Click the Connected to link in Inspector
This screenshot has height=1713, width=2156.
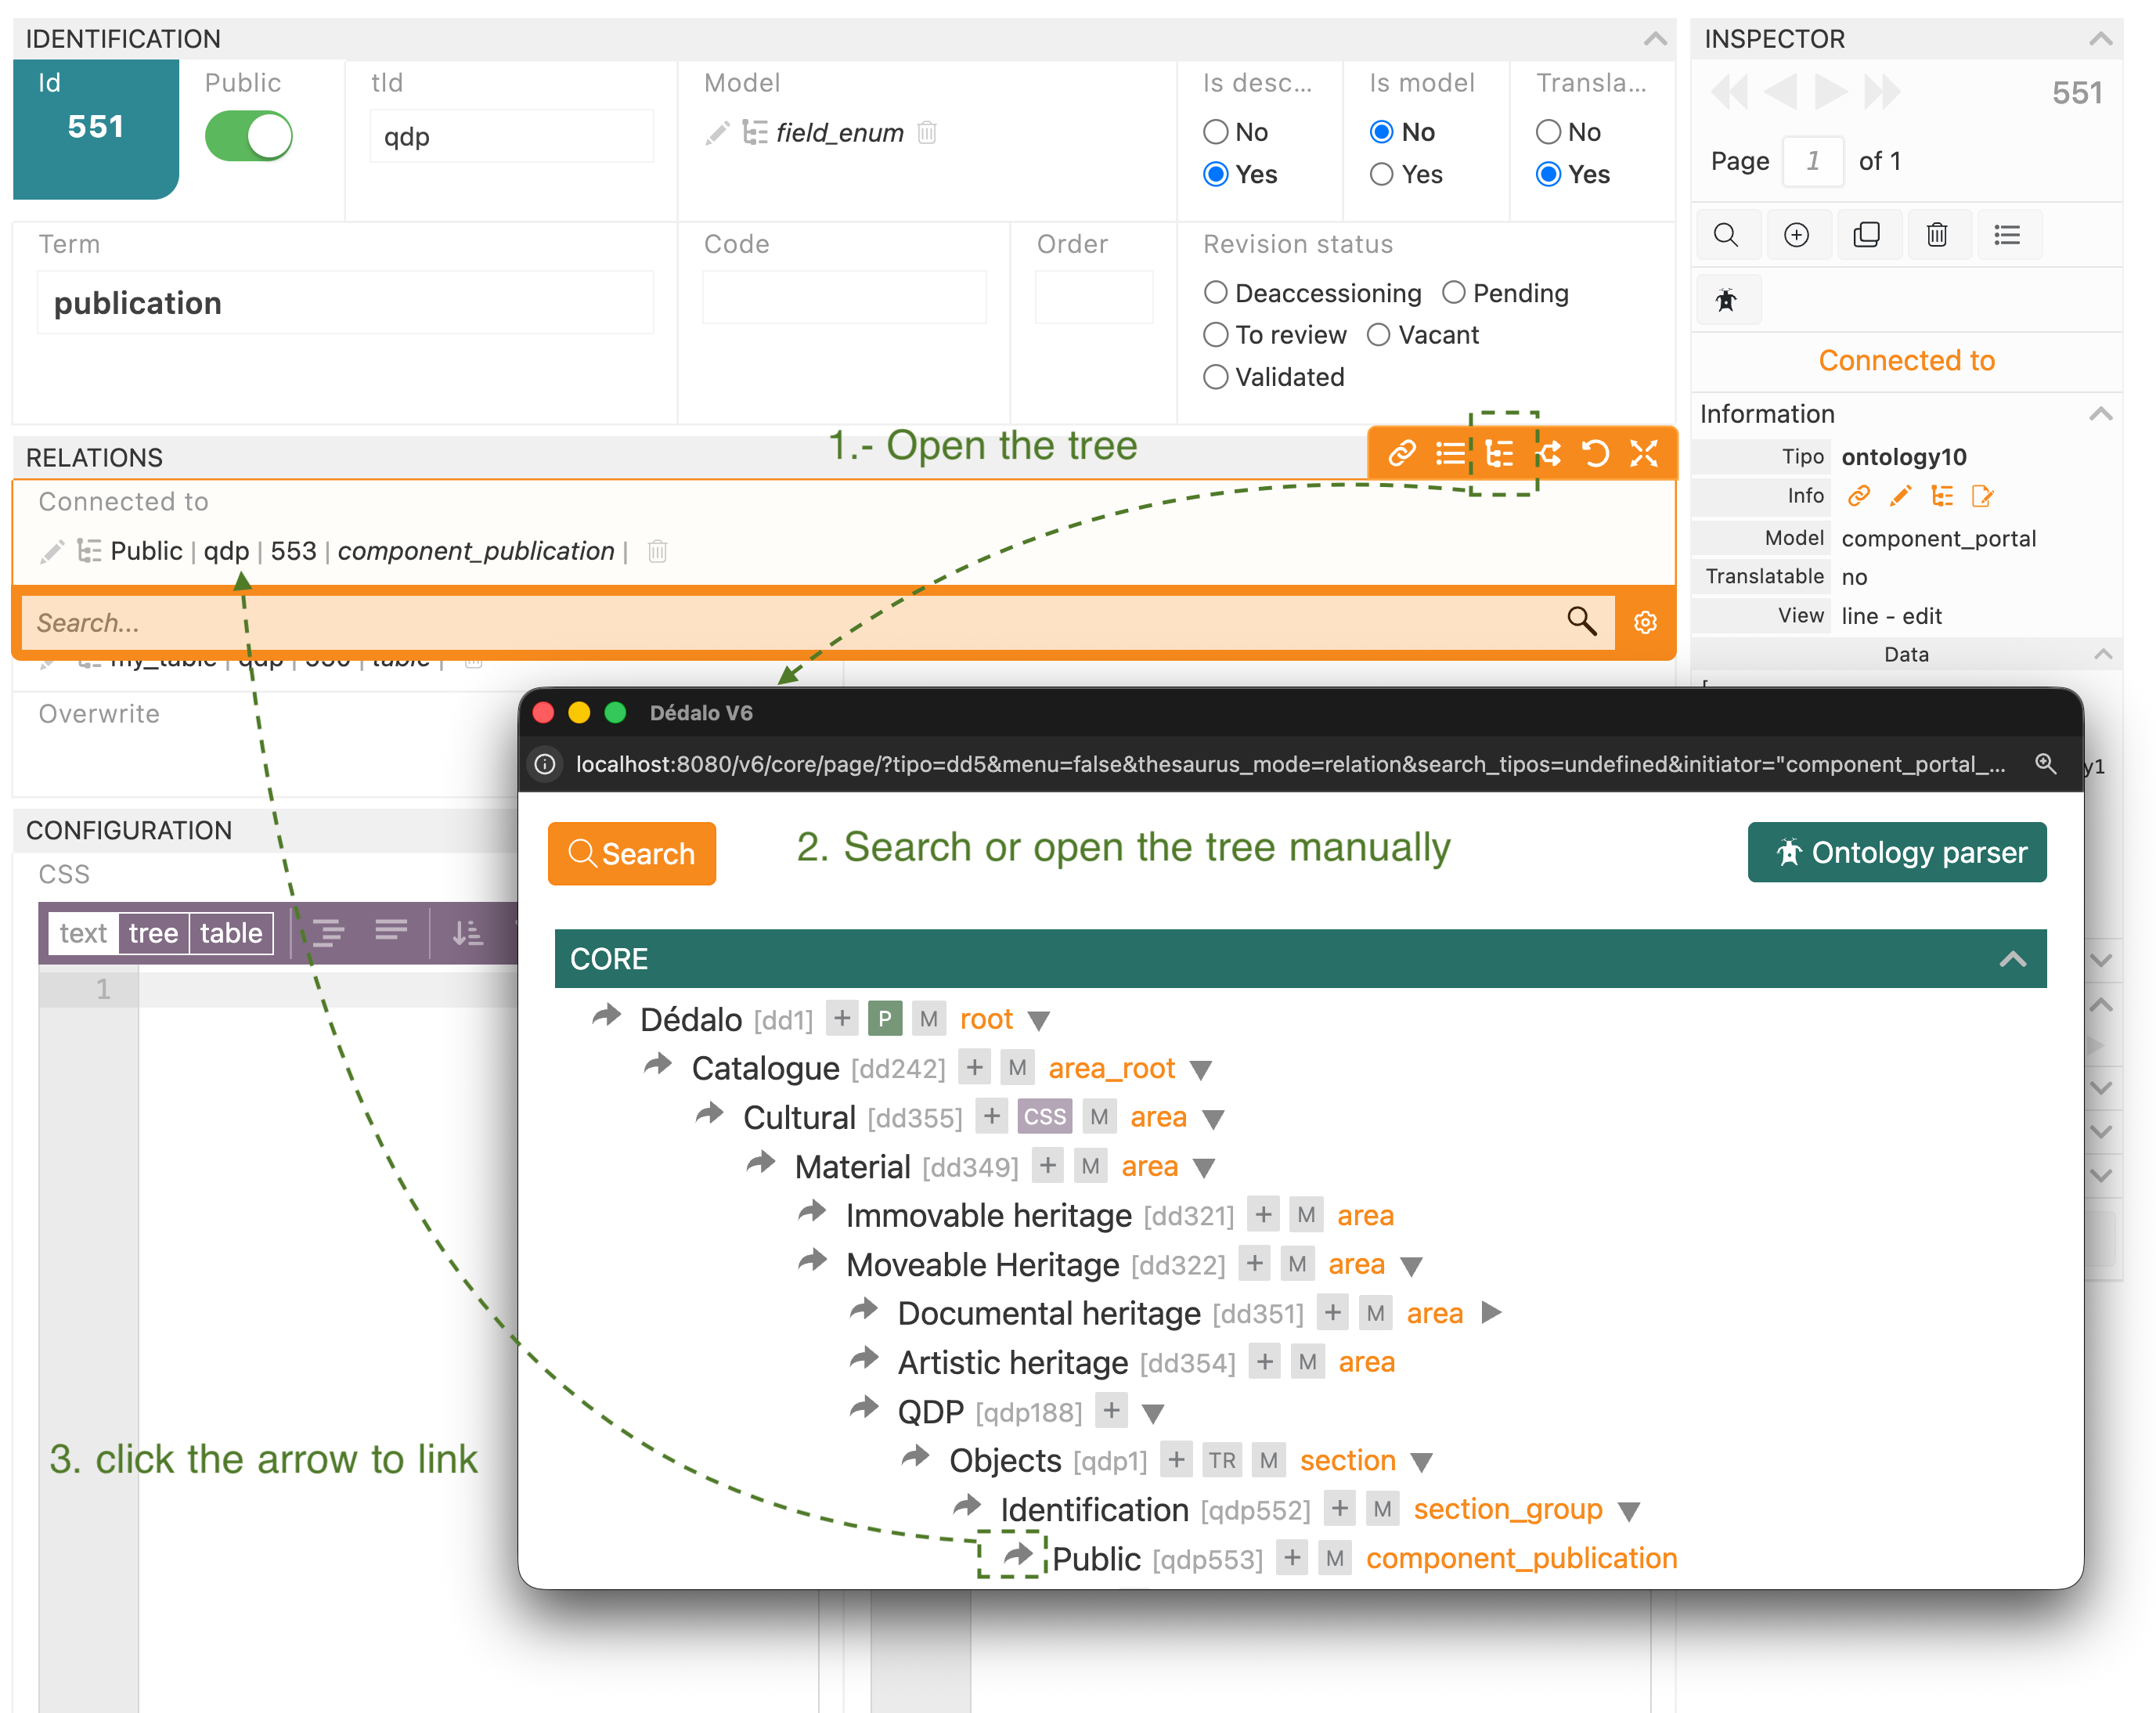1906,360
